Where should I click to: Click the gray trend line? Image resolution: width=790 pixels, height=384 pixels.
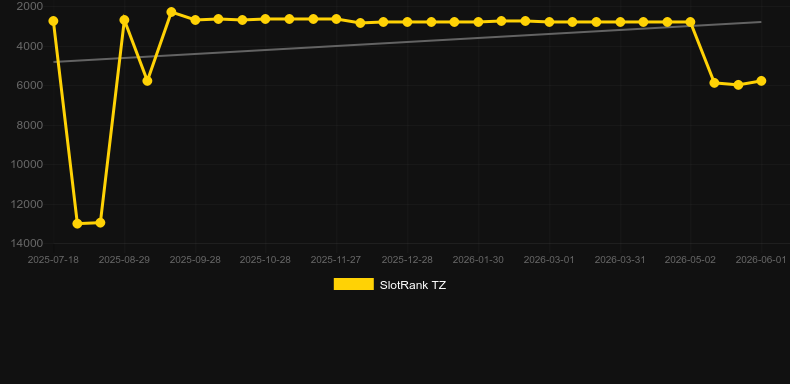click(x=407, y=42)
